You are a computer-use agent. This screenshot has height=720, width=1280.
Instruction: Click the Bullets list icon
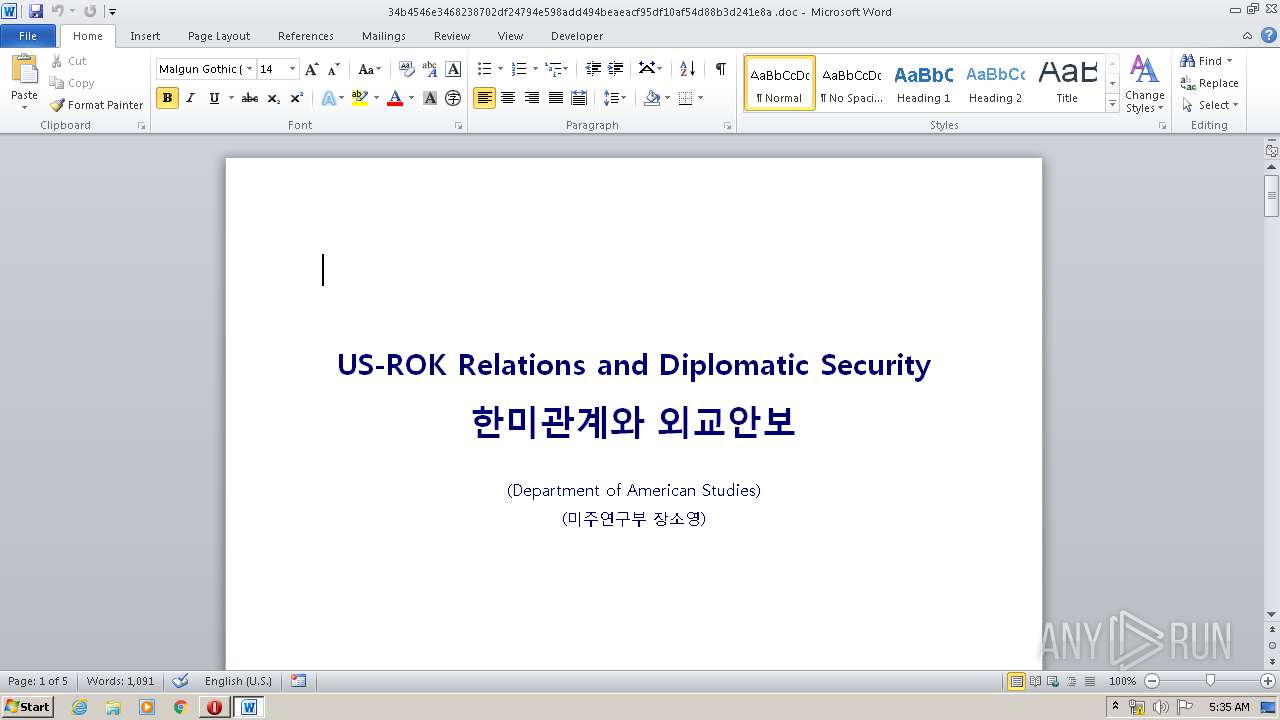pyautogui.click(x=484, y=69)
